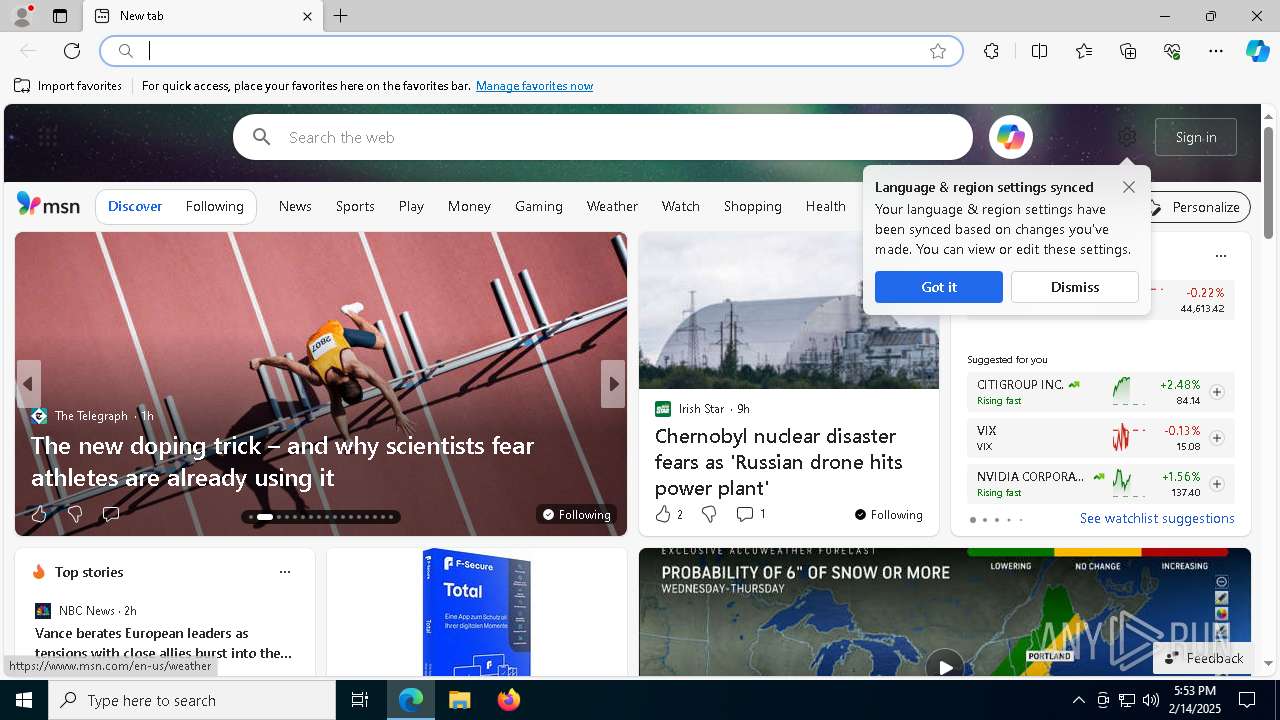1280x720 pixels.
Task: Toggle Following on the doping article
Action: coord(577,514)
